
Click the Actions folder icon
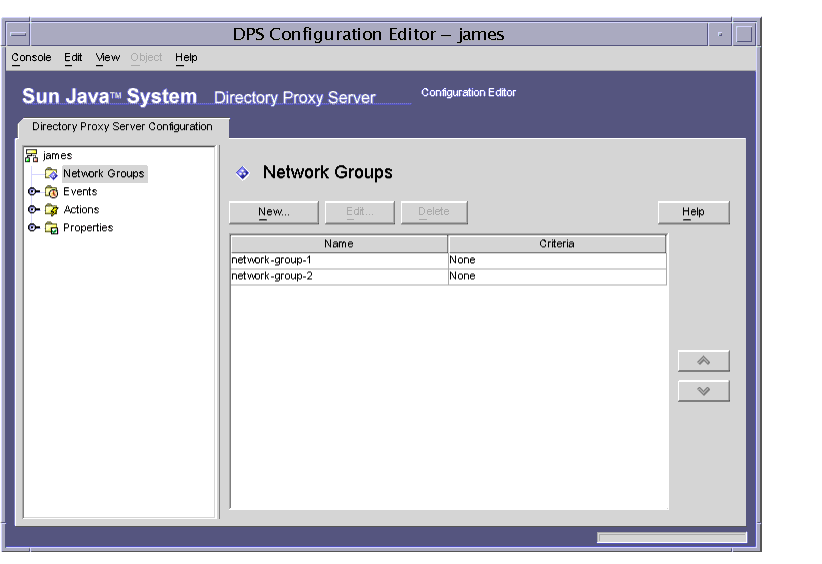[51, 210]
